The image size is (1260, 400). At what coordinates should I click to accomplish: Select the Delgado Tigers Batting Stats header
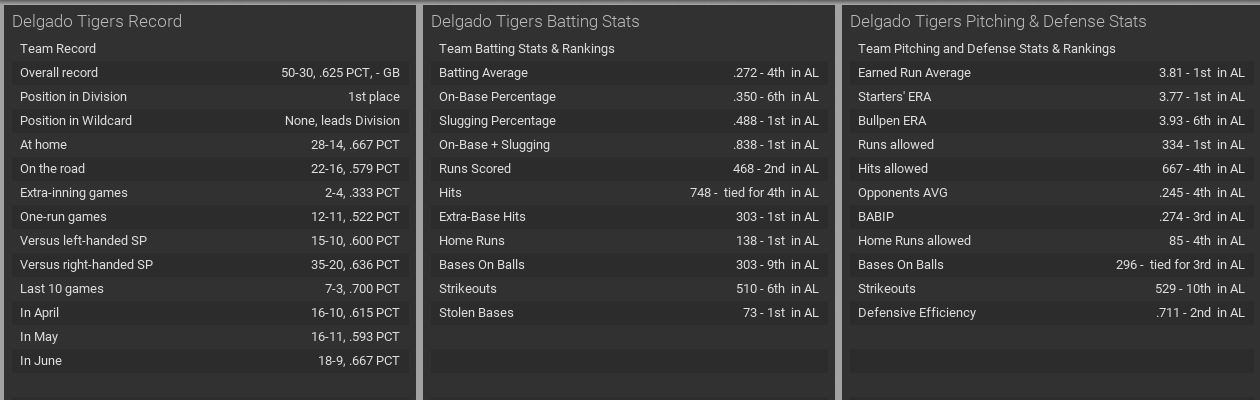pos(535,21)
